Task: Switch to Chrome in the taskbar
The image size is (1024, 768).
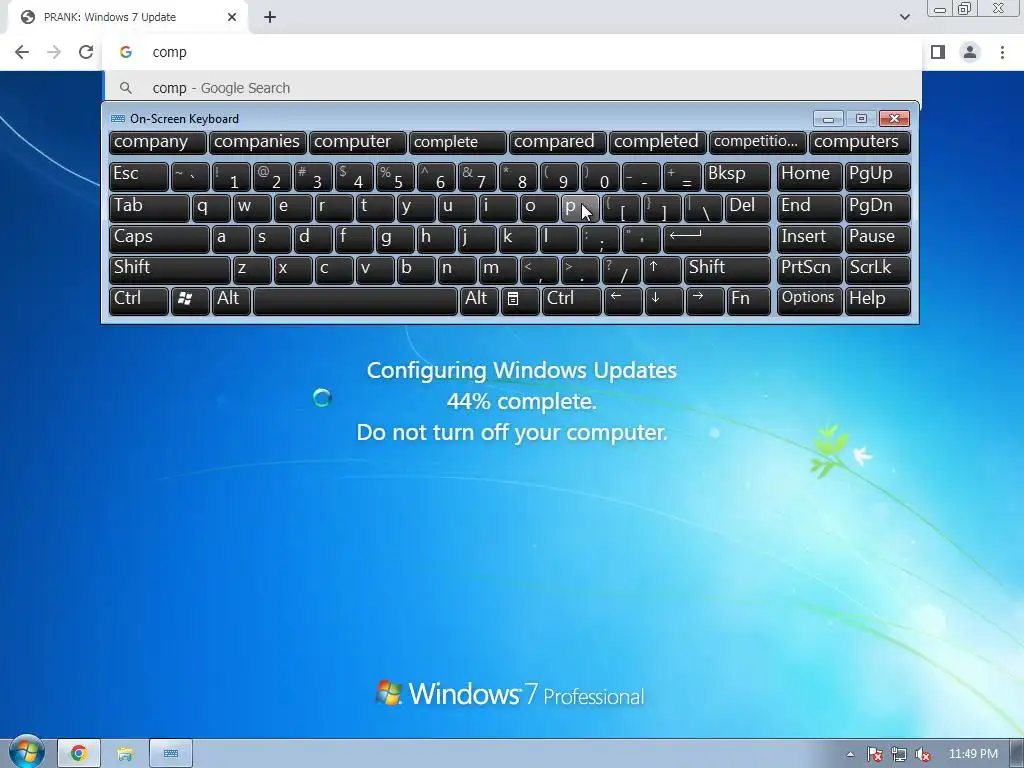Action: point(79,754)
